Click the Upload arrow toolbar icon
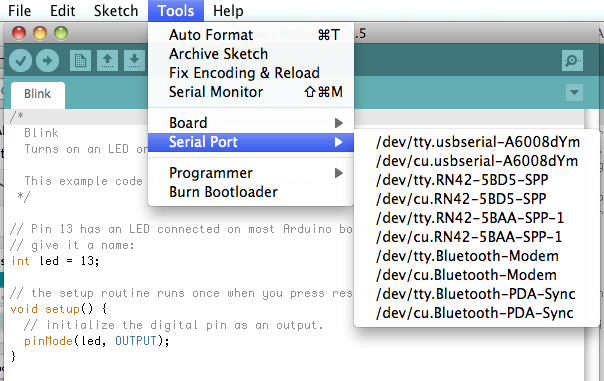The width and height of the screenshot is (604, 381). (47, 60)
